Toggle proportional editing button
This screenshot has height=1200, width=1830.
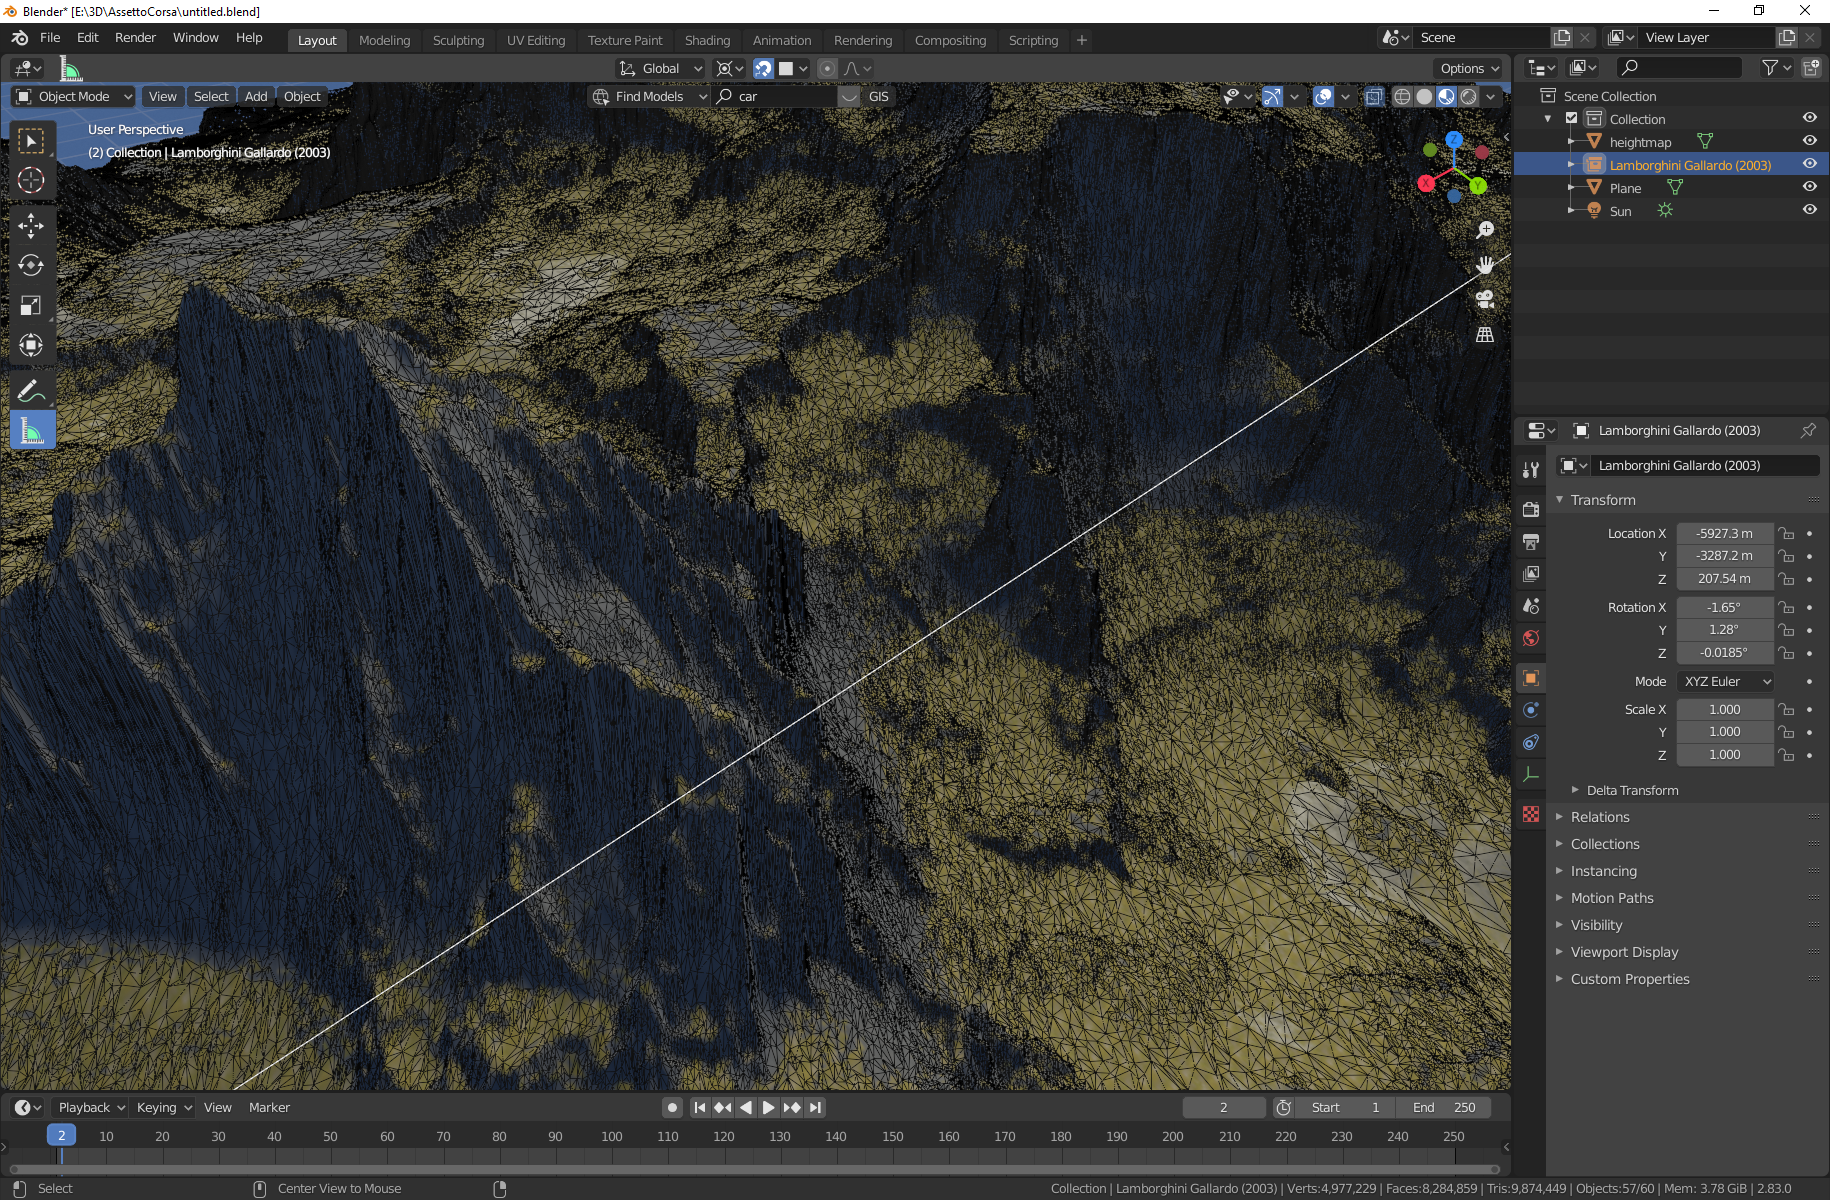[x=827, y=68]
